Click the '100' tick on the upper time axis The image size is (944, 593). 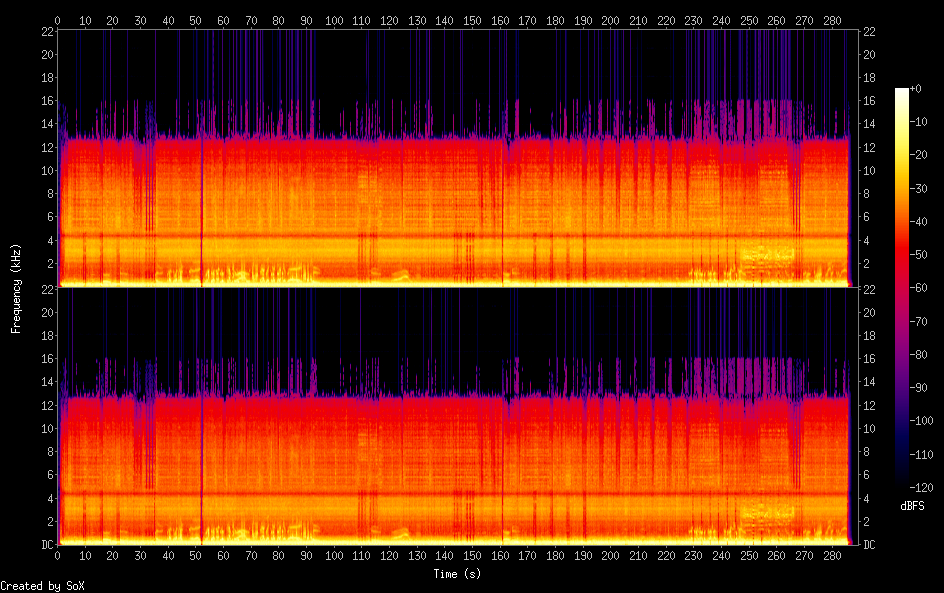334,20
